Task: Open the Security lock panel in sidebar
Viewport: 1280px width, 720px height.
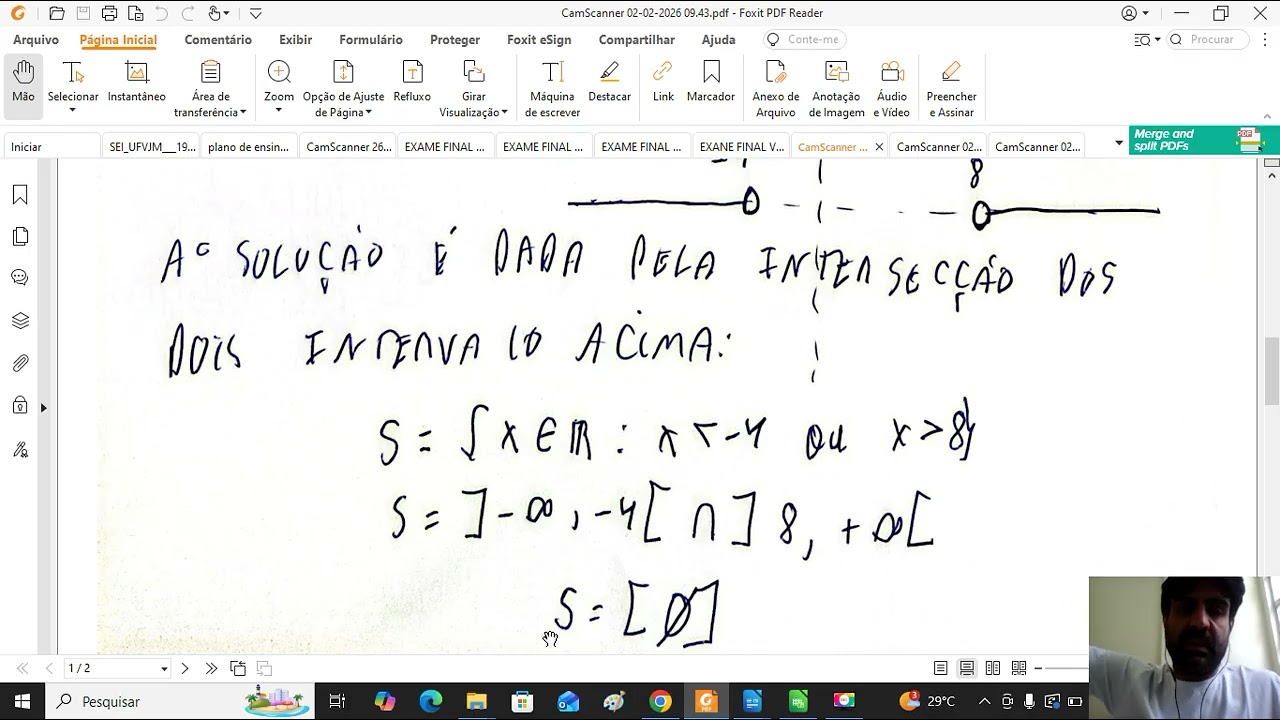Action: (20, 405)
